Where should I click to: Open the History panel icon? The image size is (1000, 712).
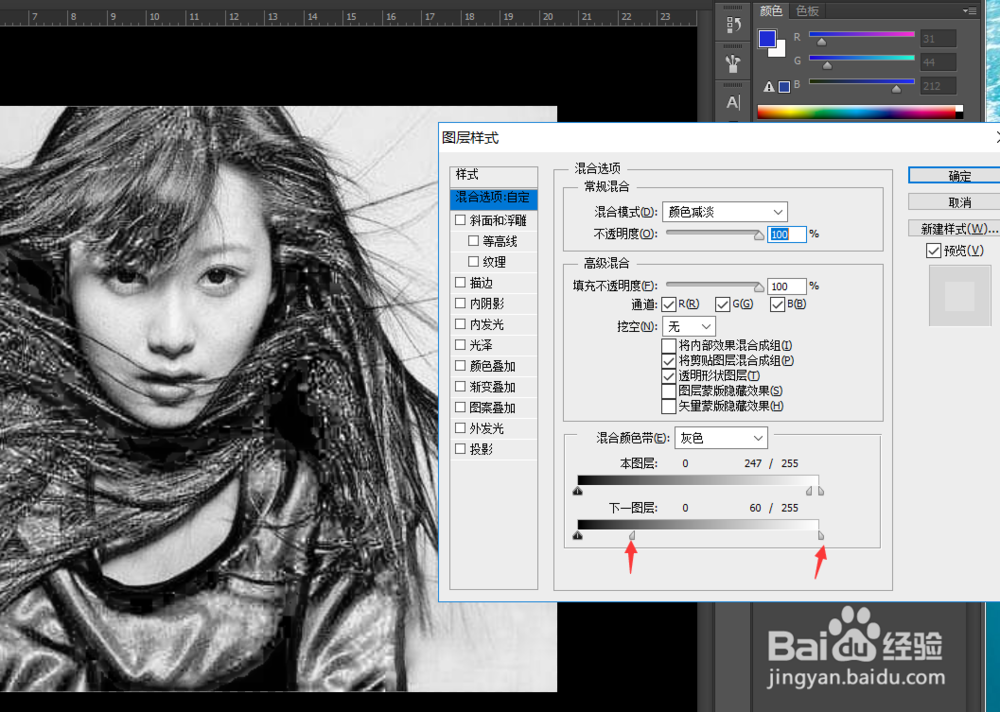[733, 25]
